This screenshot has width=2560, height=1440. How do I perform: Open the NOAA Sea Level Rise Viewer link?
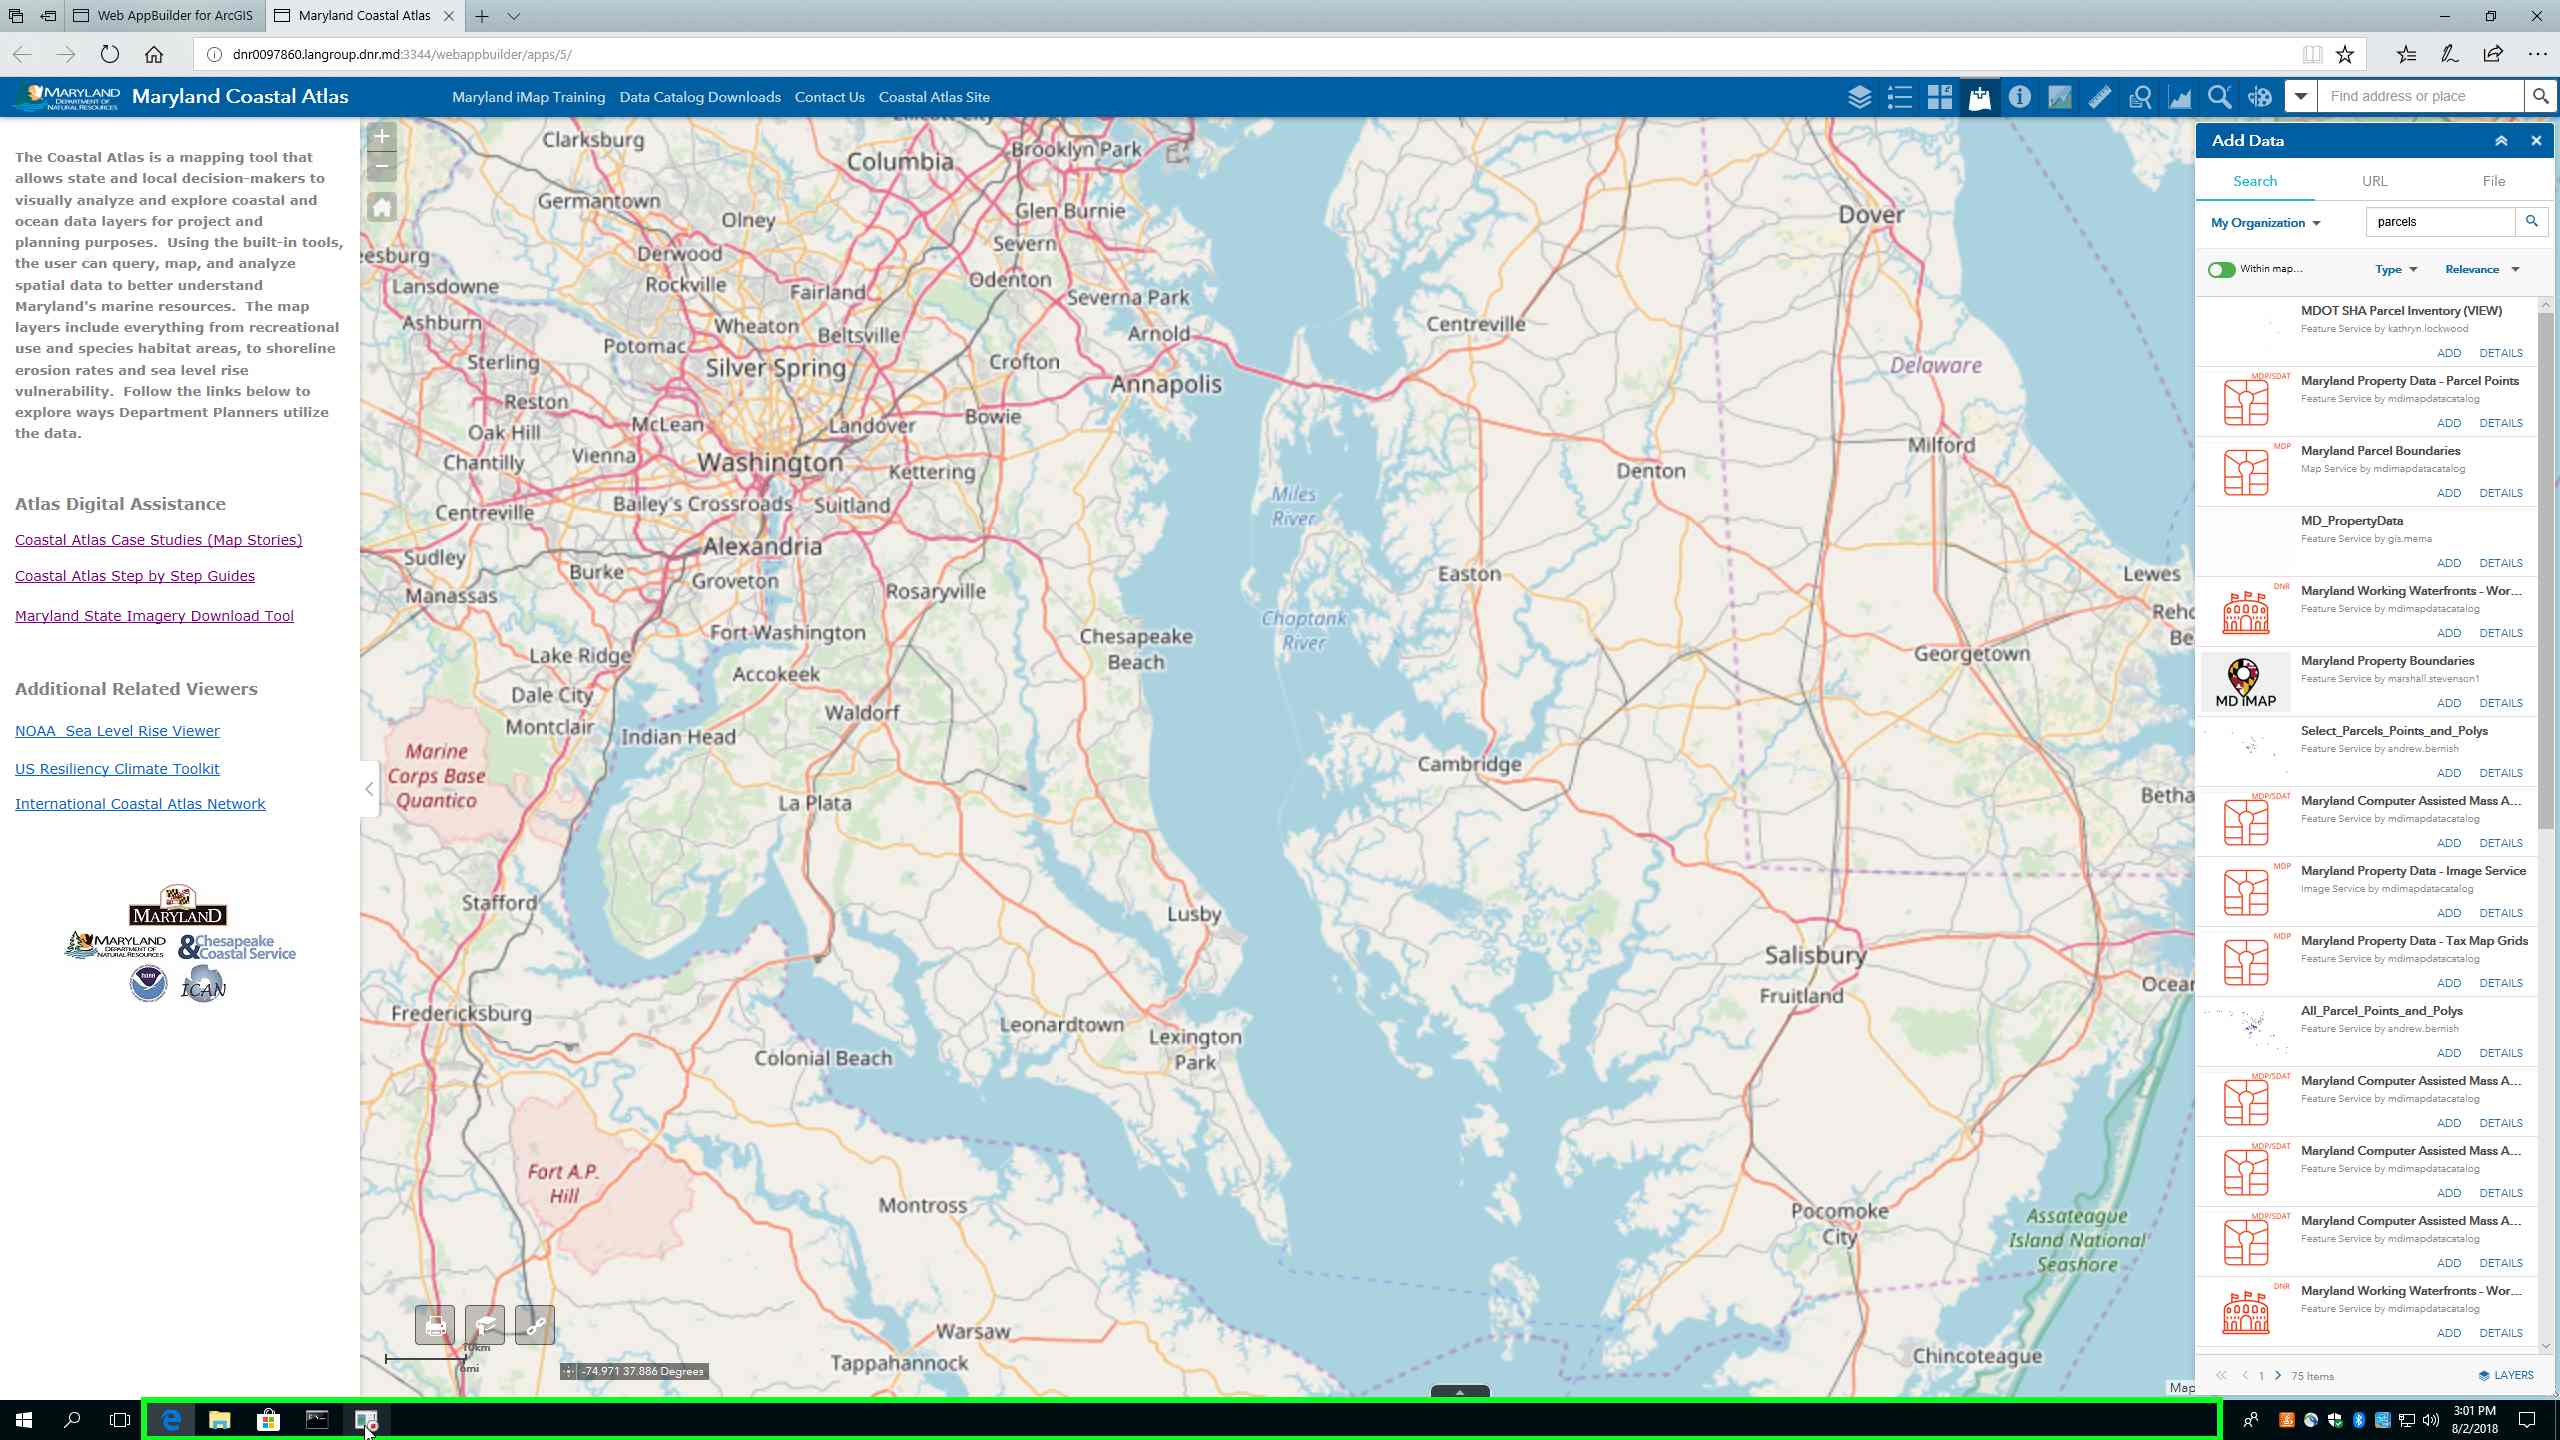tap(117, 730)
